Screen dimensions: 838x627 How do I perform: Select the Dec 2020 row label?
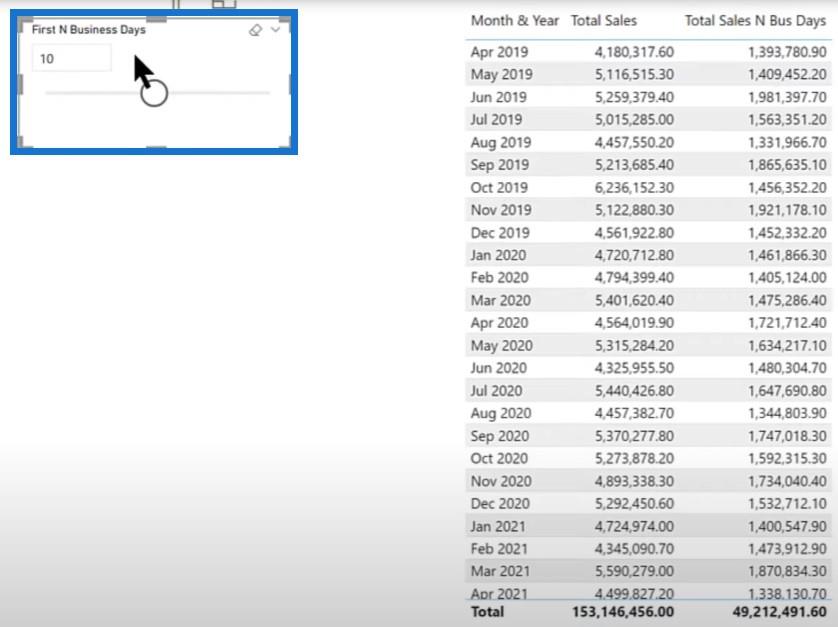tap(500, 504)
